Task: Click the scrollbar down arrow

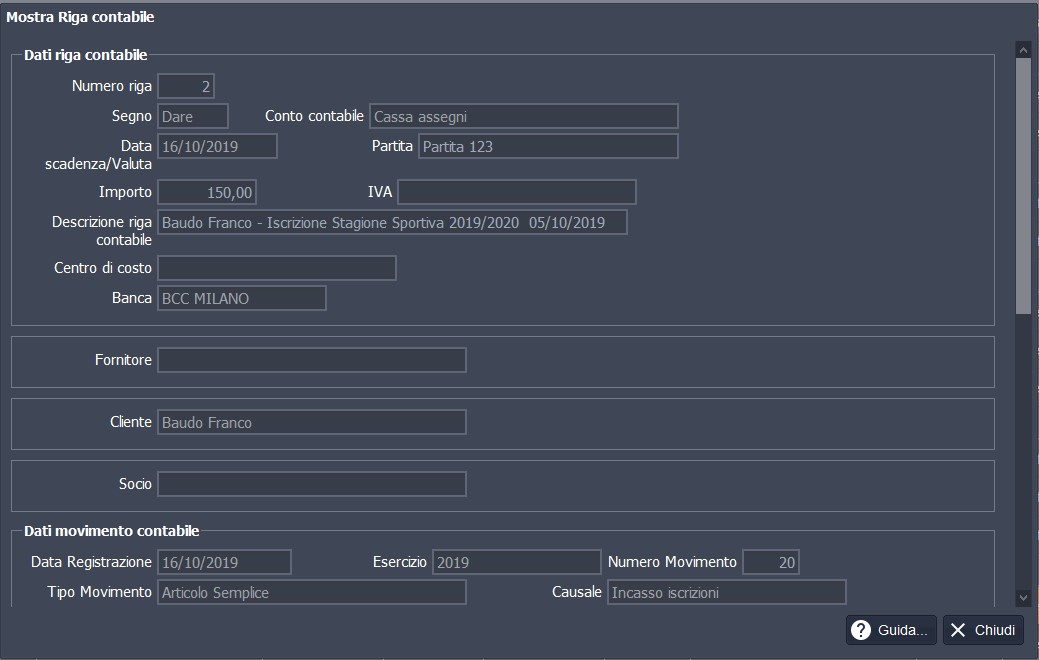Action: [x=1023, y=597]
